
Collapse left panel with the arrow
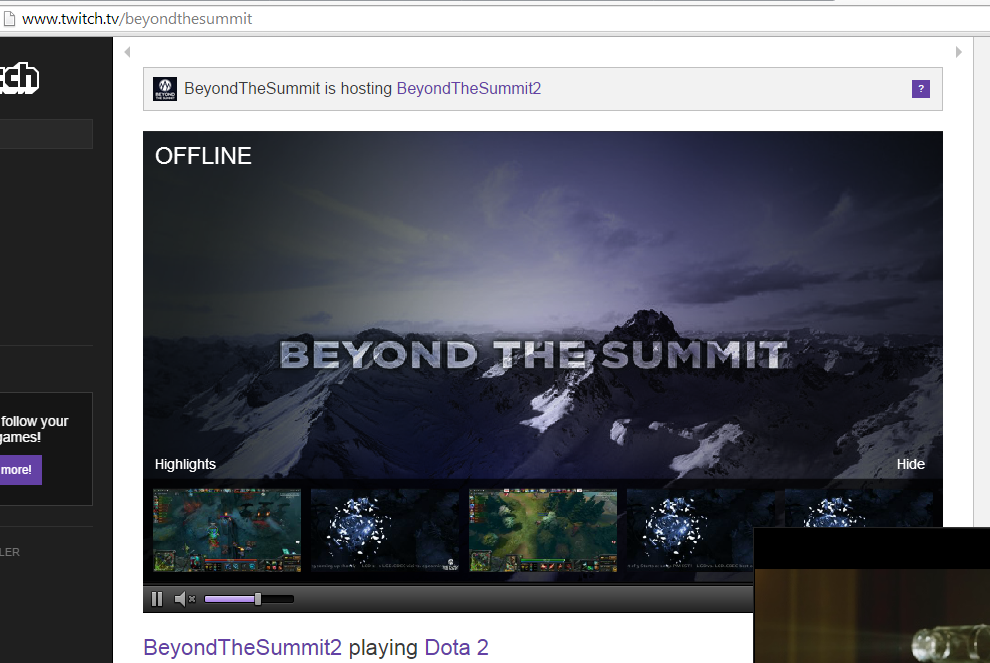pos(128,52)
